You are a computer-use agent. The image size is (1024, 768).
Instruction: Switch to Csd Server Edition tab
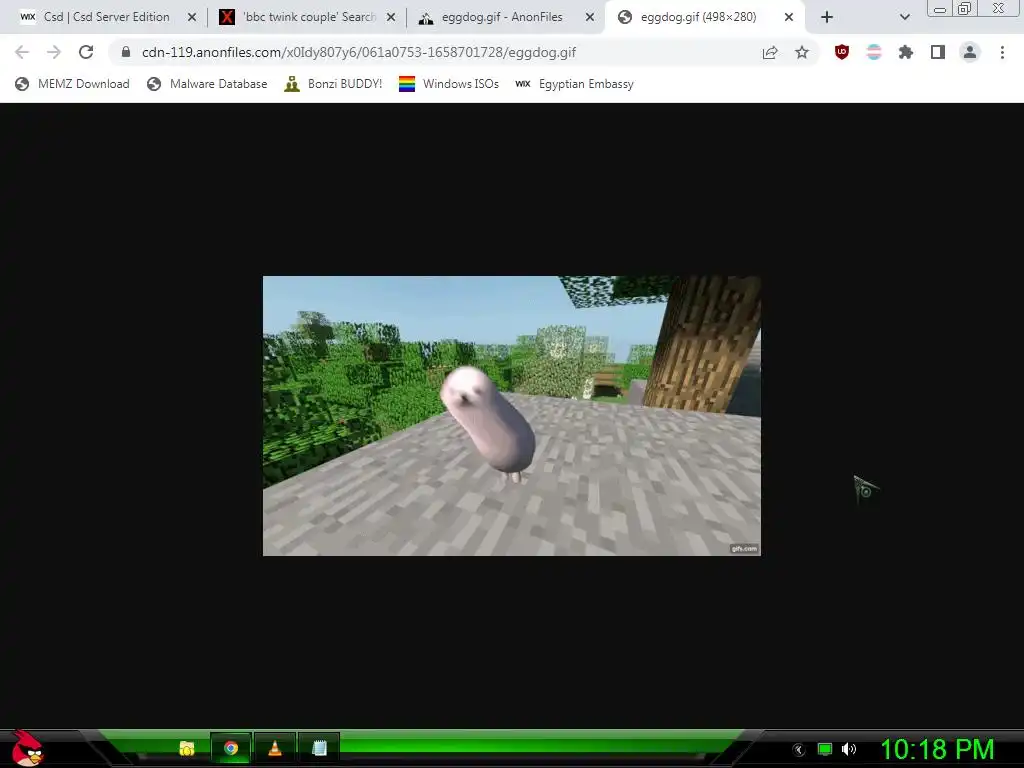[x=108, y=17]
